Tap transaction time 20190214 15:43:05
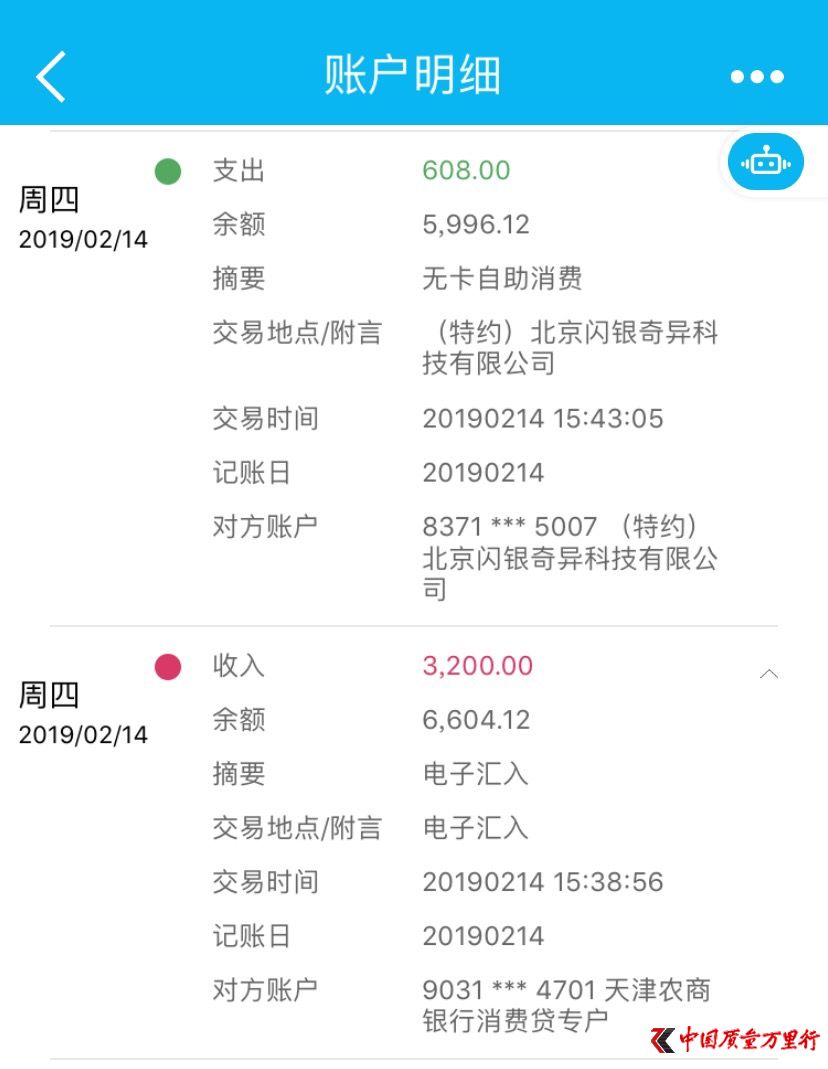 pyautogui.click(x=542, y=418)
